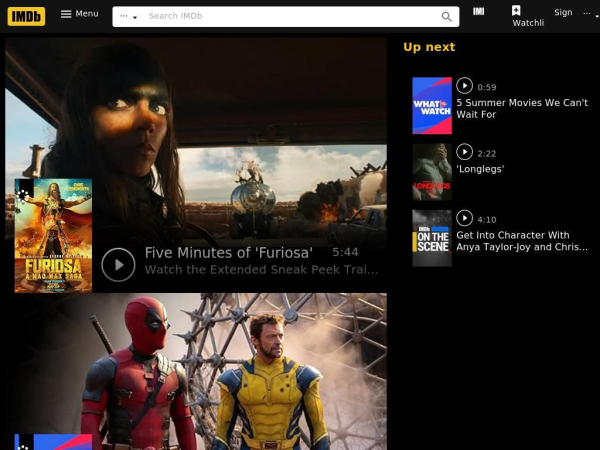The image size is (600, 450).
Task: Open the language options dropdown at top right
Action: pos(590,14)
